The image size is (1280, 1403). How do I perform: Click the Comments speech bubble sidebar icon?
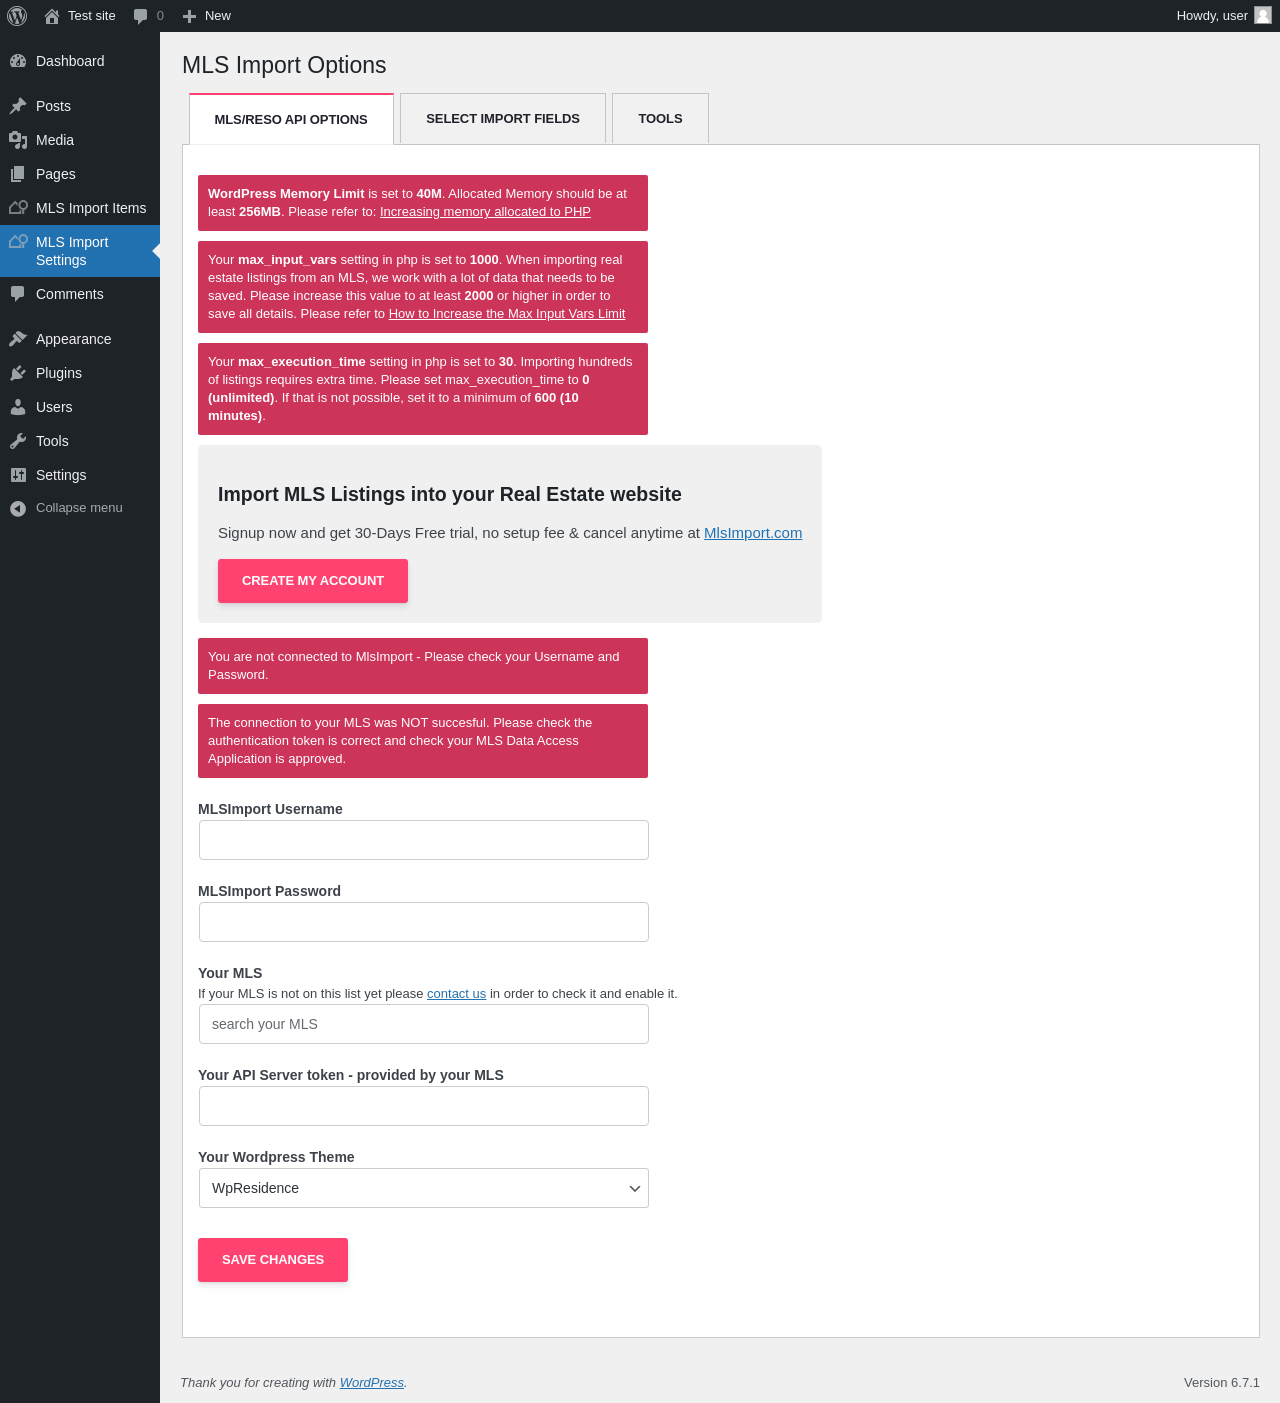tap(18, 294)
